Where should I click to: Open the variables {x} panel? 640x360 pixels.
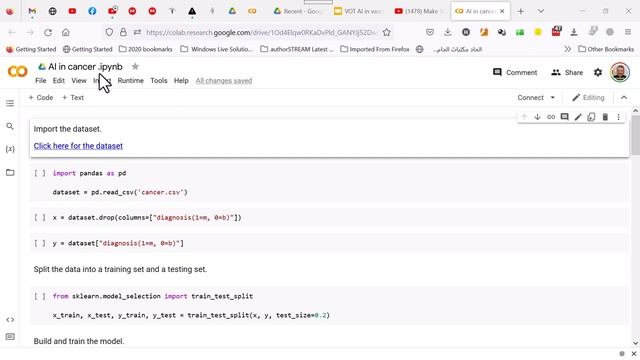[10, 149]
